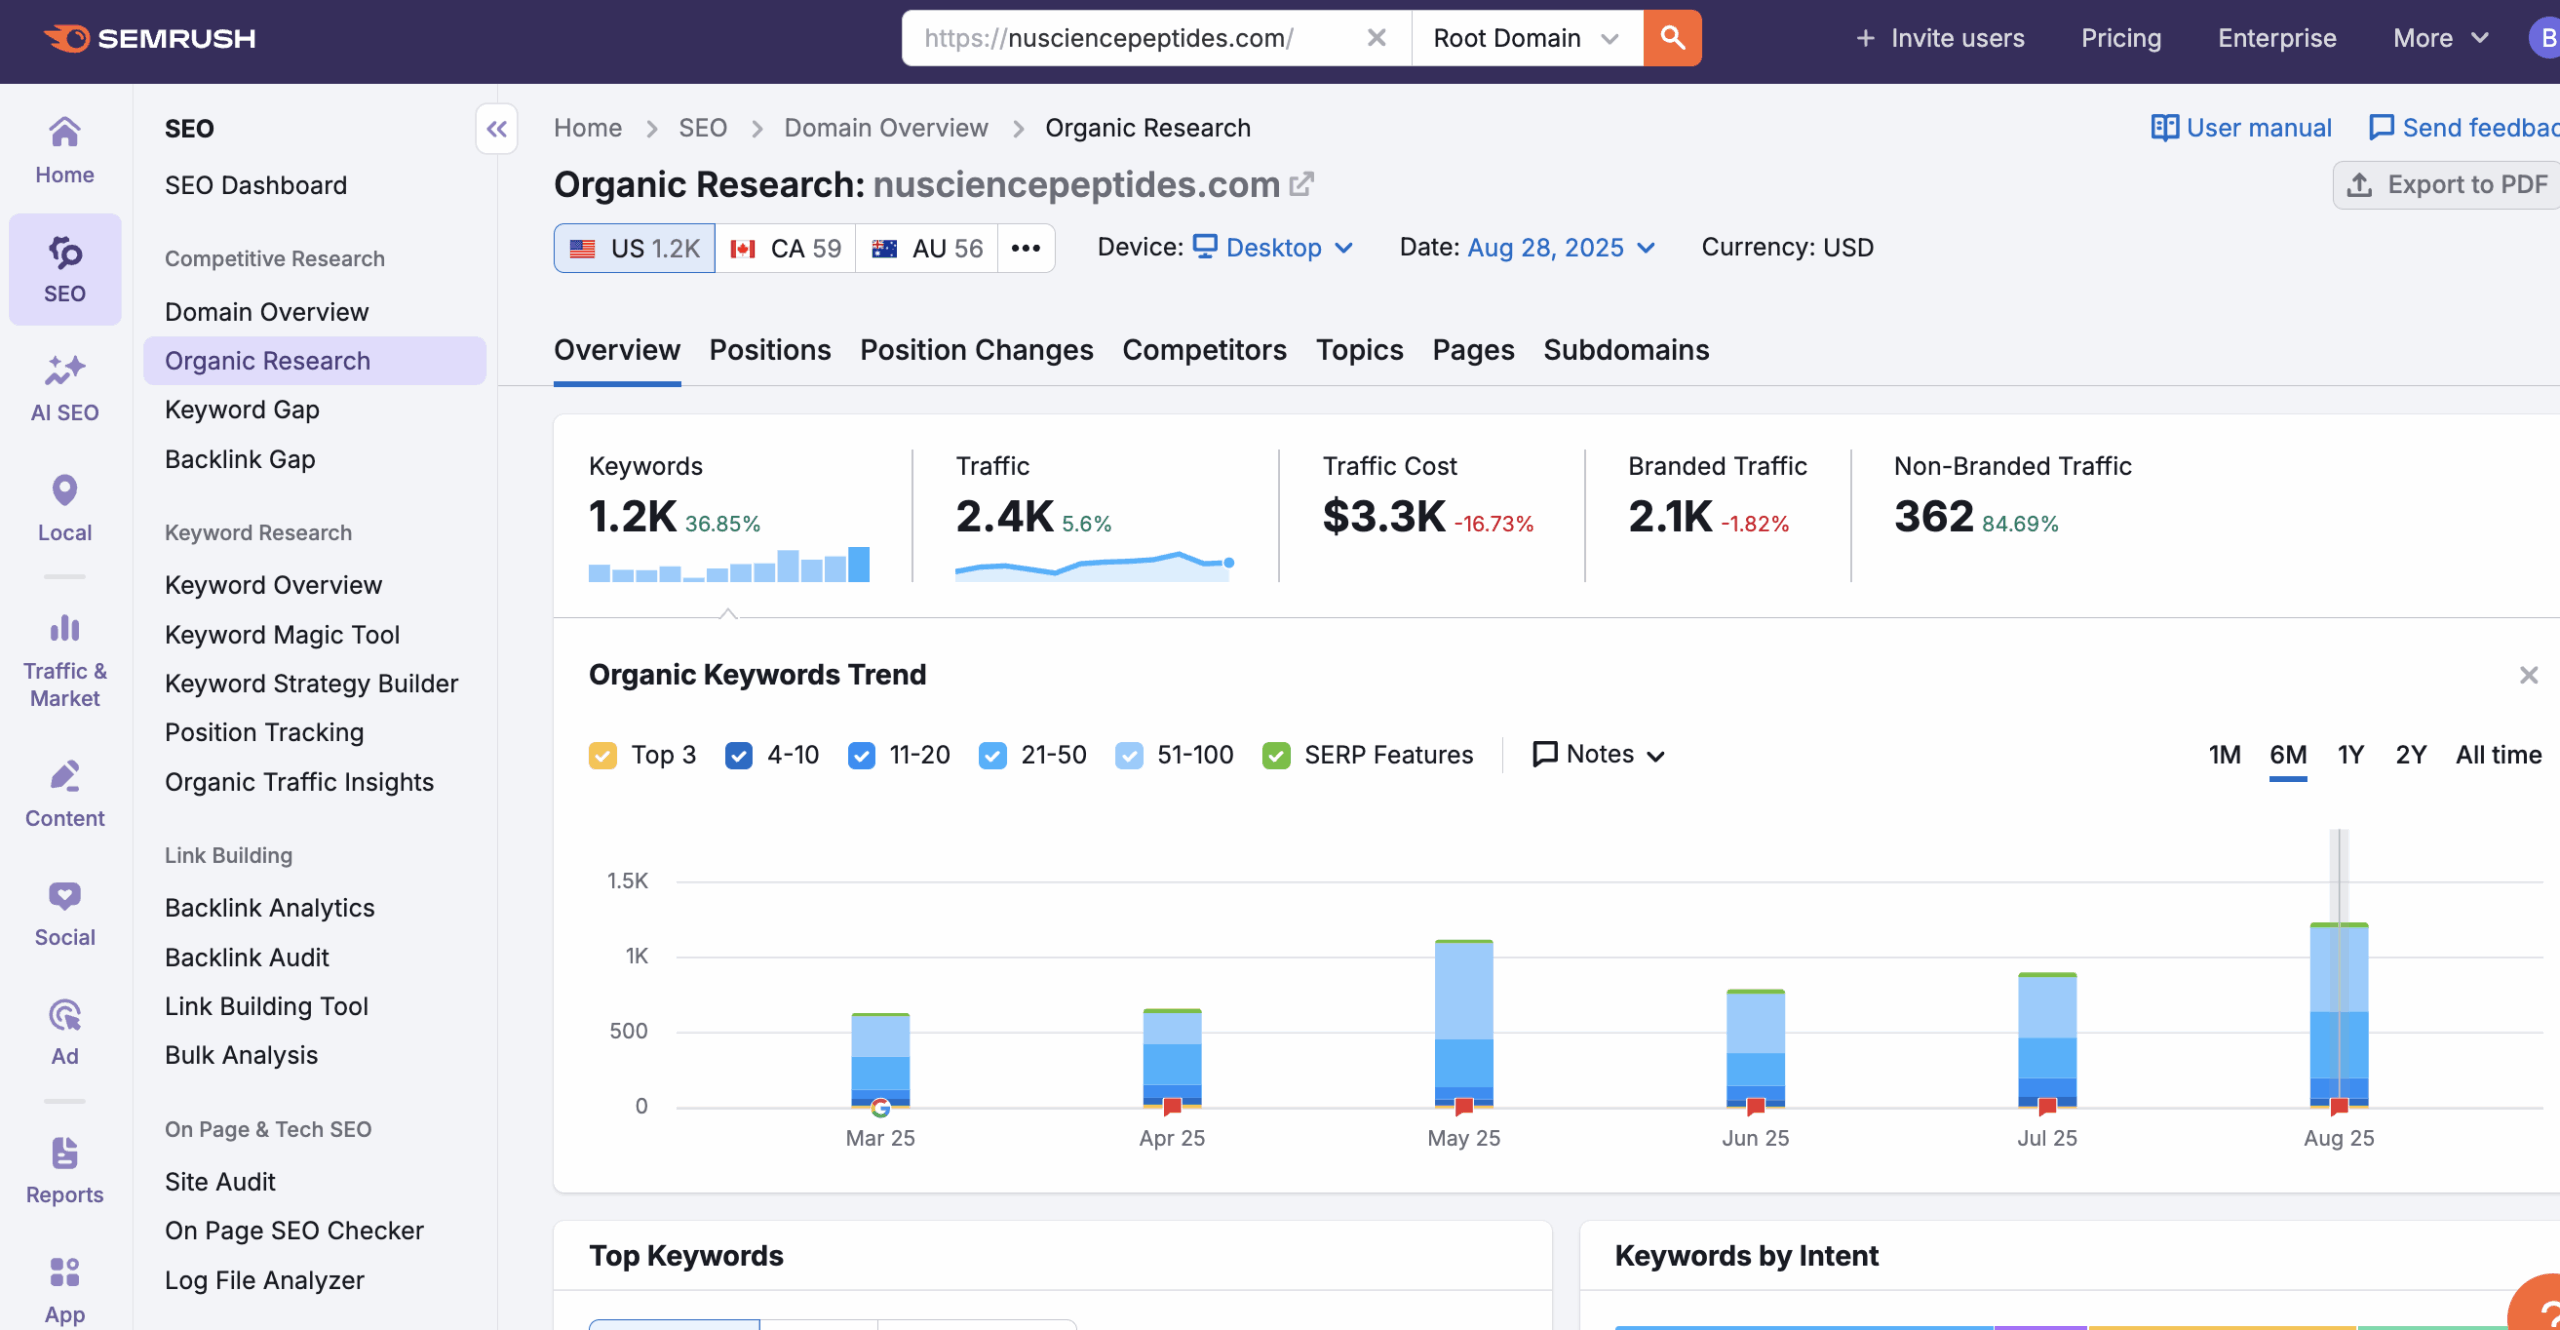Uncheck the 11-20 positions checkbox
This screenshot has height=1330, width=2560.
click(861, 755)
